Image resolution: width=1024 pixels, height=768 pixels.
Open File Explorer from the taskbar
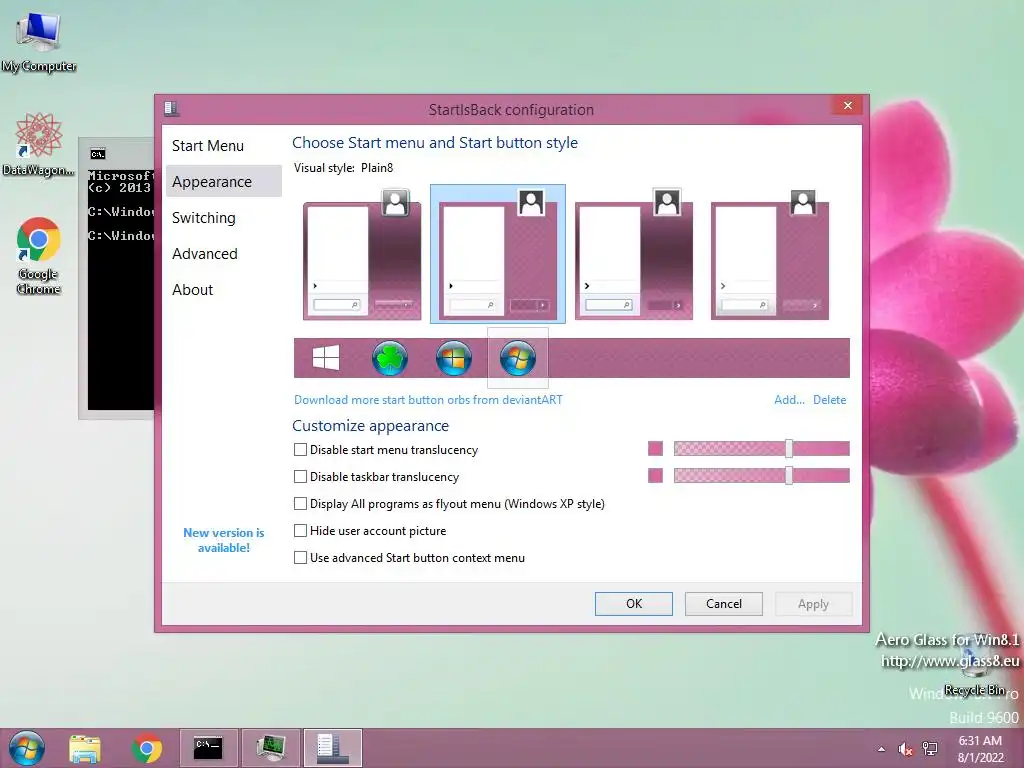[x=85, y=748]
